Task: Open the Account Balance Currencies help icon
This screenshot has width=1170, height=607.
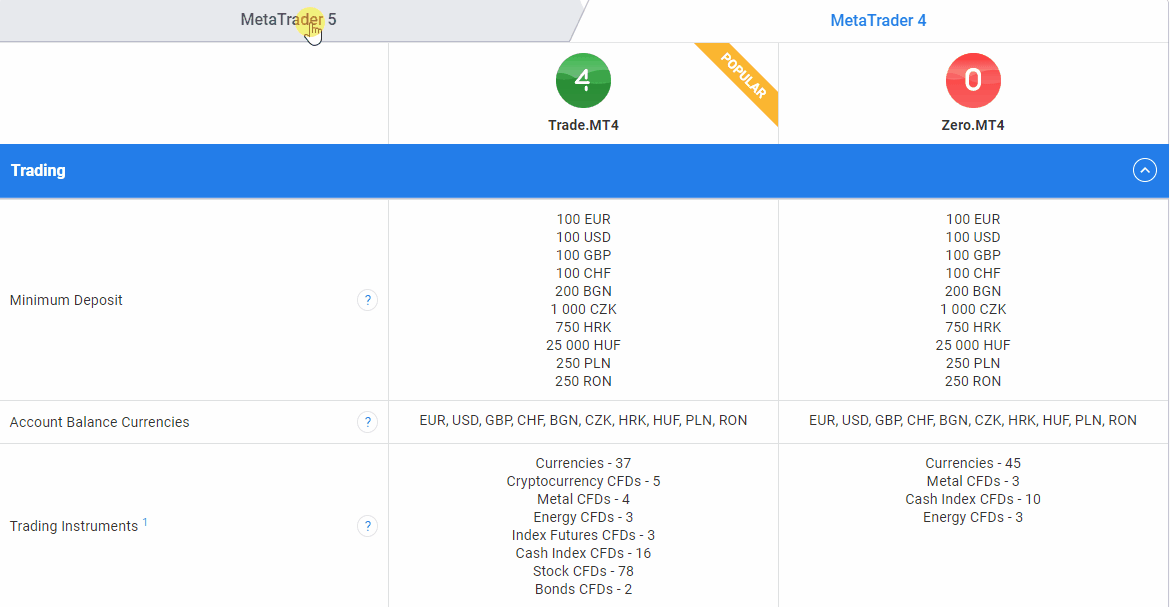Action: click(367, 422)
